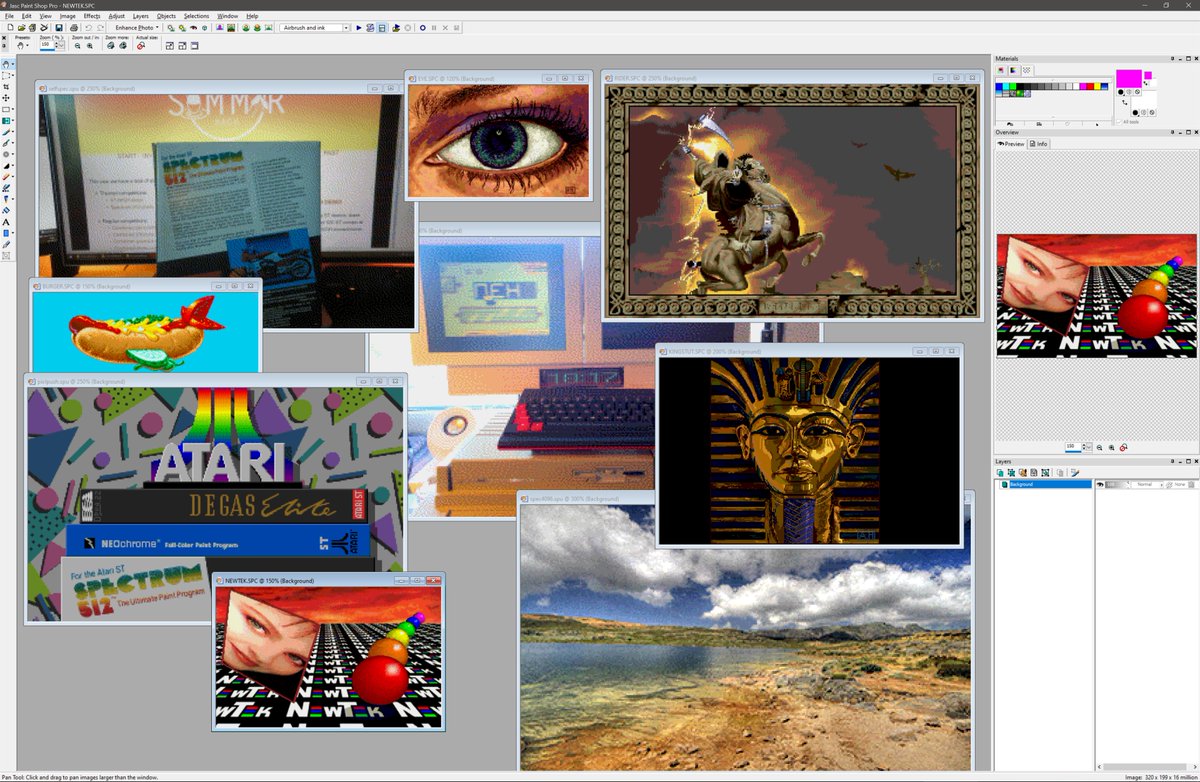The width and height of the screenshot is (1200, 782).
Task: Click the Print icon in toolbar
Action: pos(74,27)
